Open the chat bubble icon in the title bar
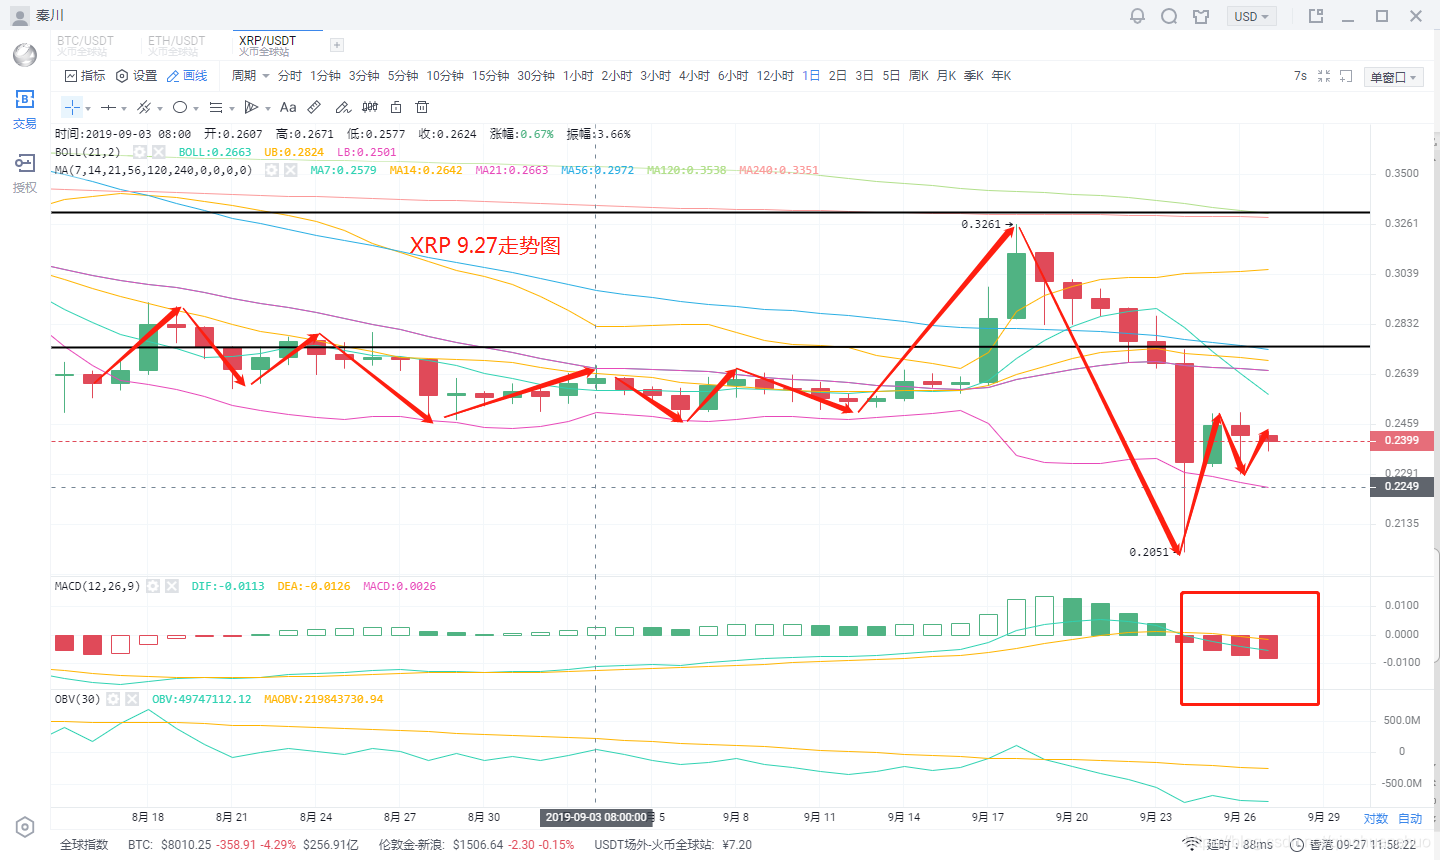The width and height of the screenshot is (1440, 860). tap(1169, 16)
